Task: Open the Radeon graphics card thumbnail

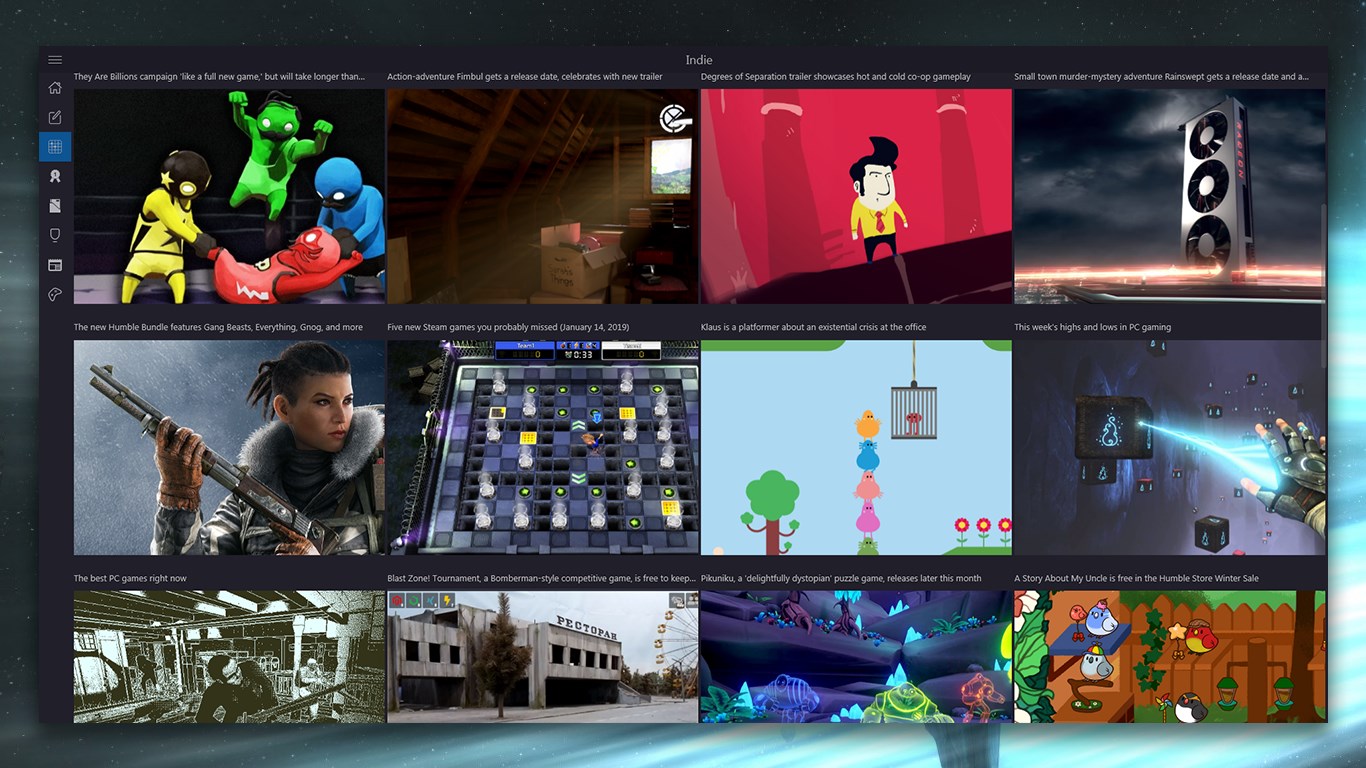Action: (x=1170, y=196)
